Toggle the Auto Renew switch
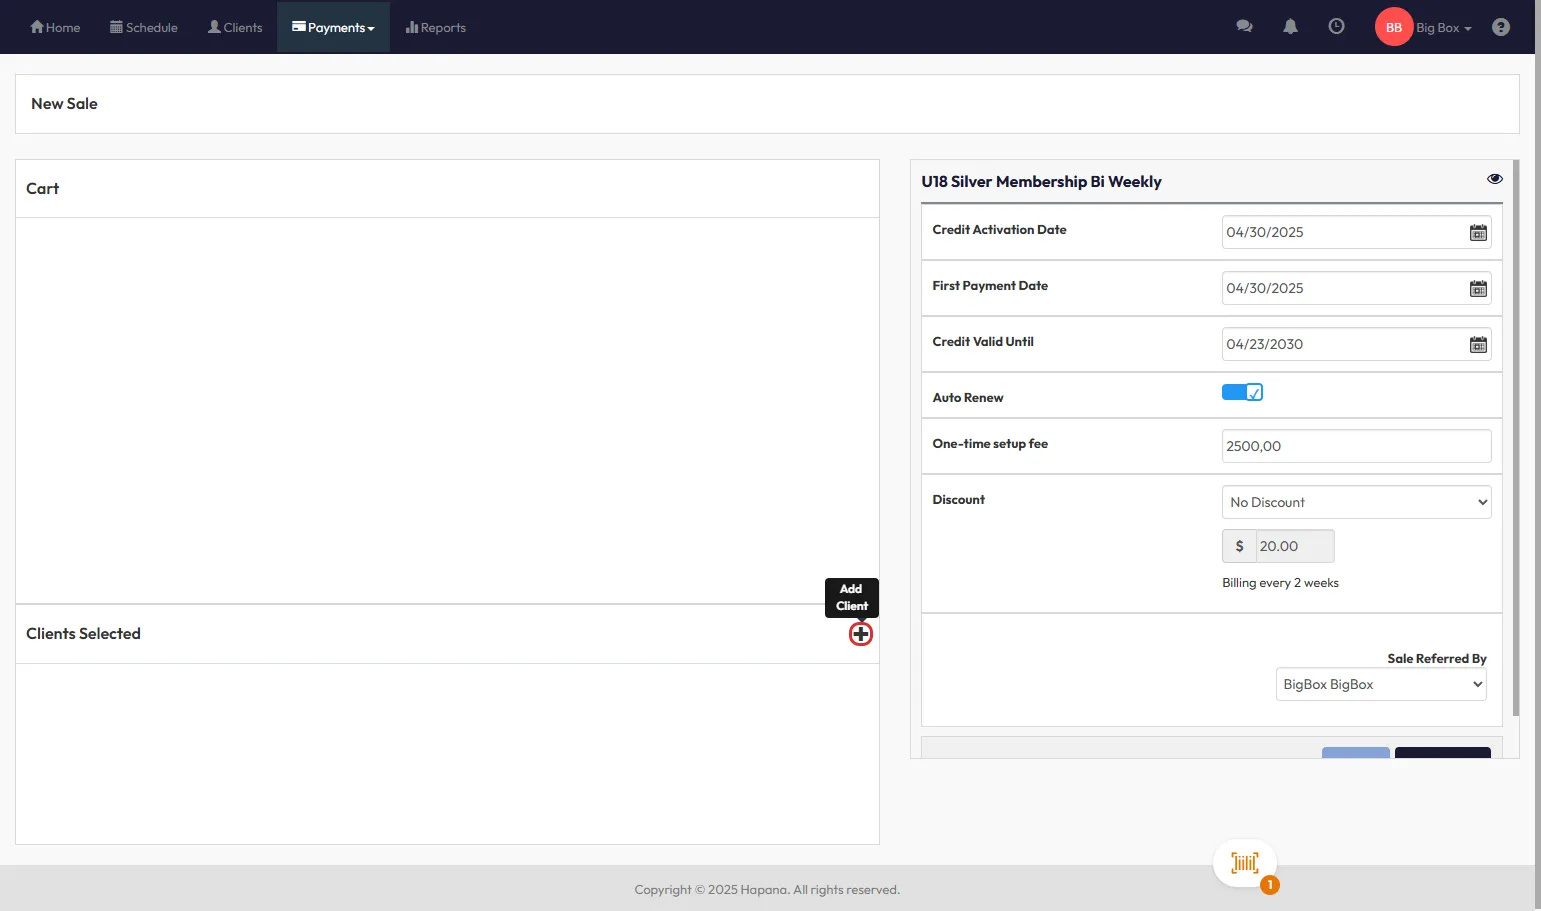Image resolution: width=1541 pixels, height=911 pixels. 1242,392
